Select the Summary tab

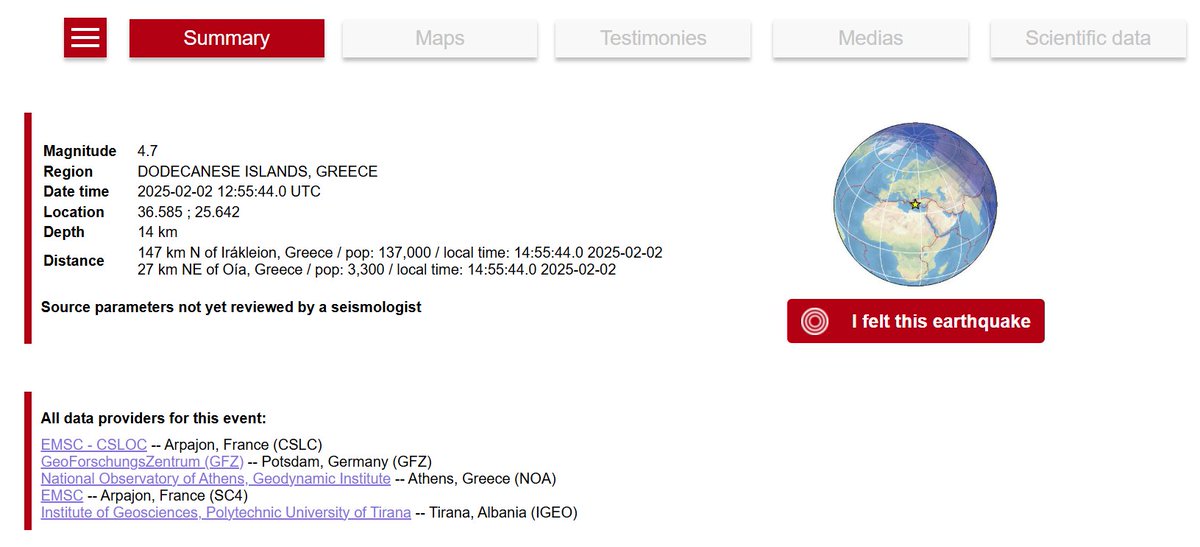pyautogui.click(x=227, y=38)
